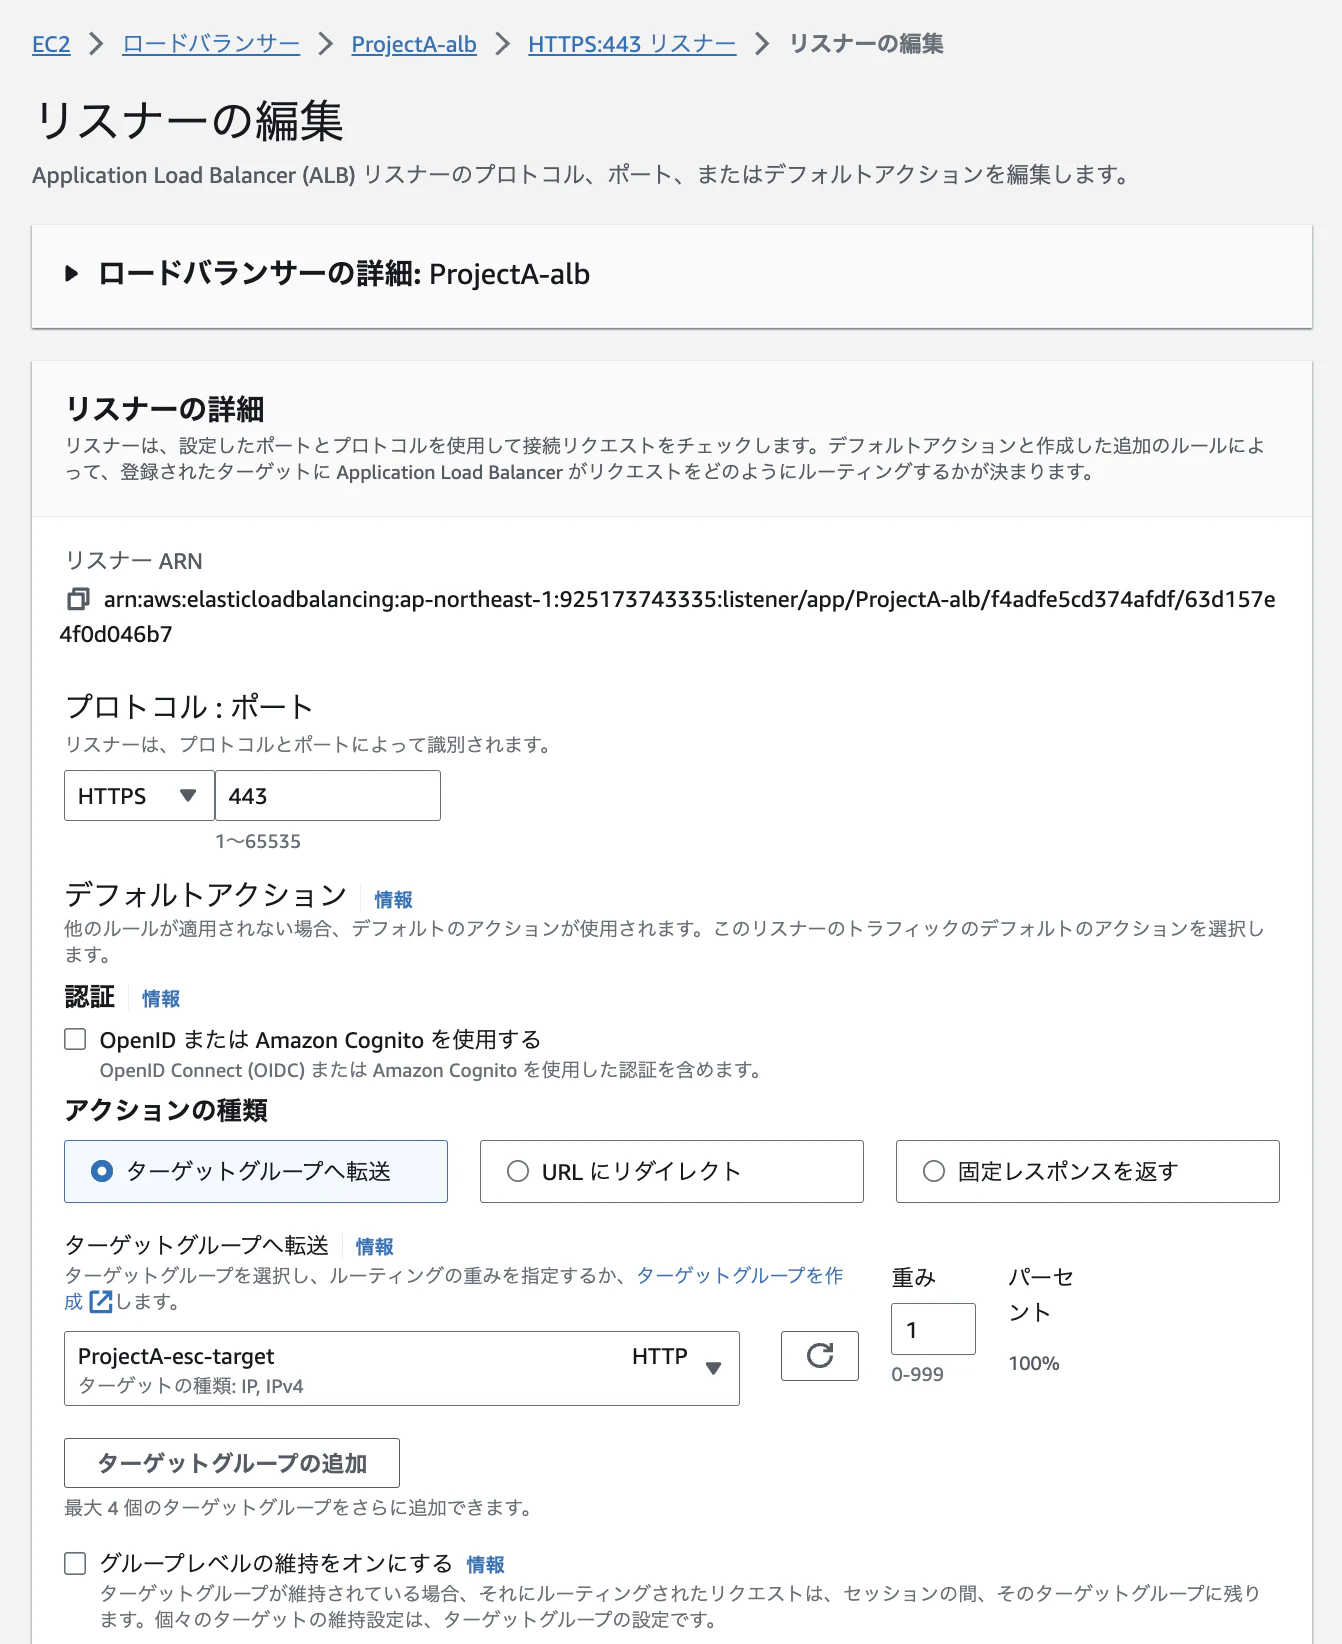1342x1644 pixels.
Task: Click the 重み weight input field
Action: point(933,1329)
